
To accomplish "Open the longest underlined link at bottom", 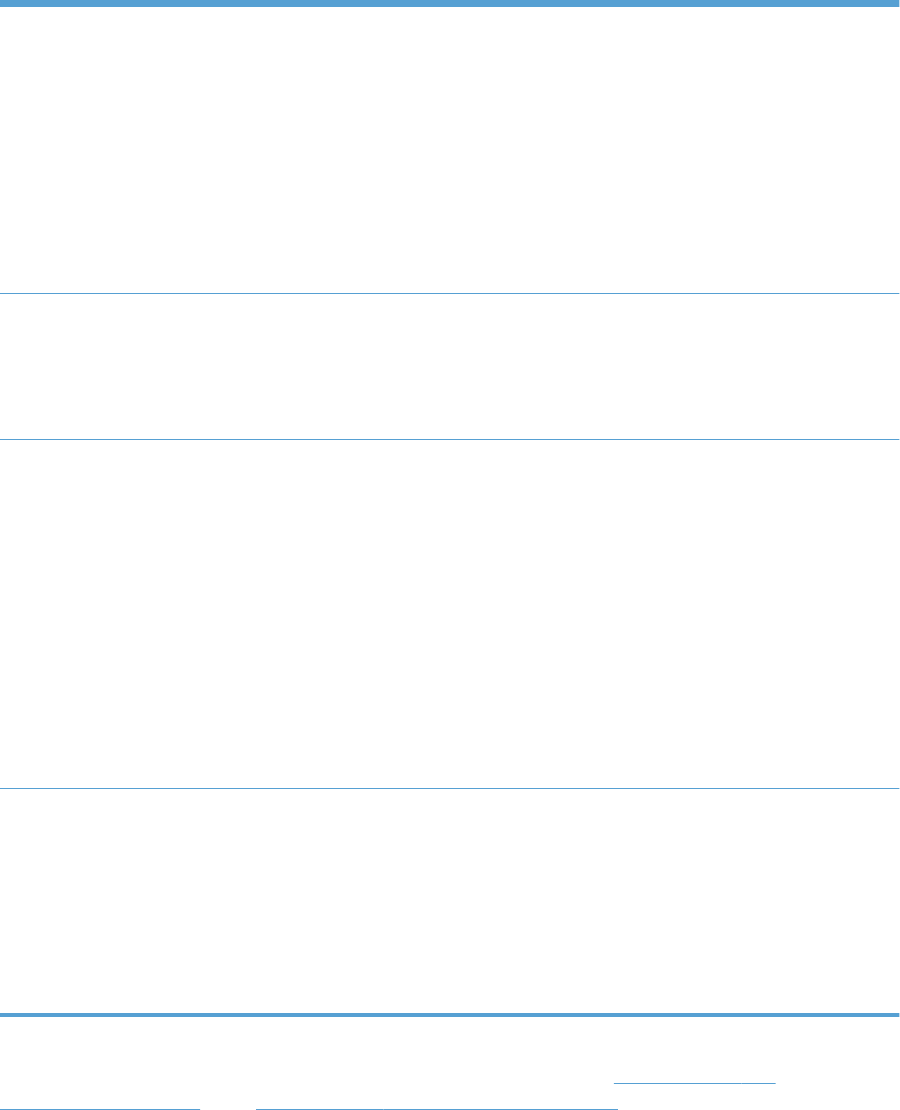I will 437,1109.
